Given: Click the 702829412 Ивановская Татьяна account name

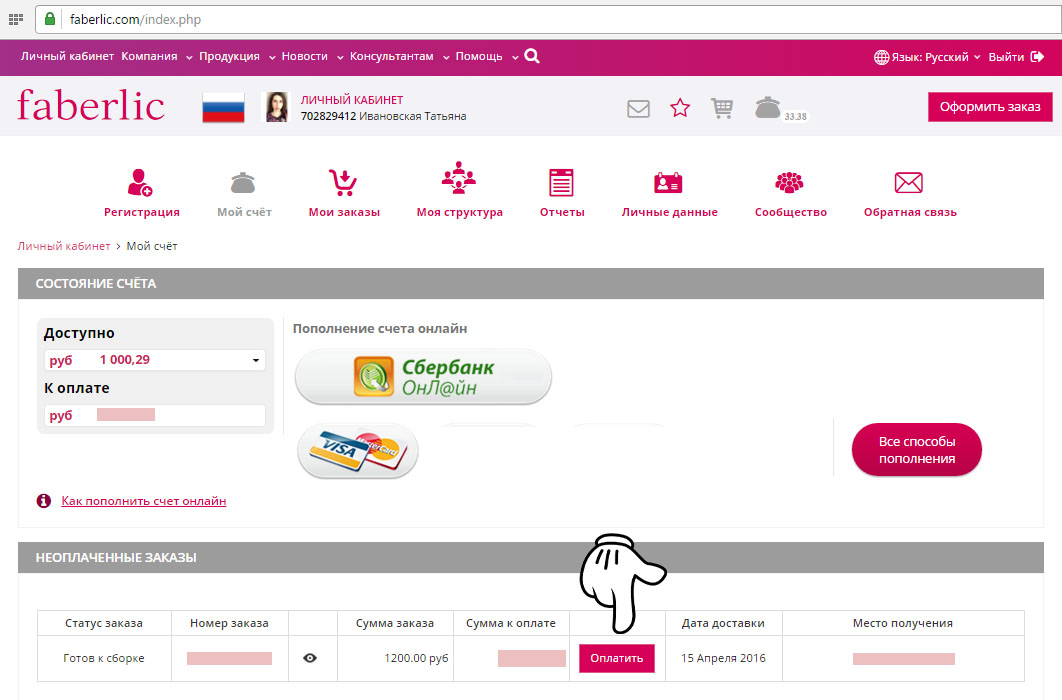Looking at the screenshot, I should 383,116.
